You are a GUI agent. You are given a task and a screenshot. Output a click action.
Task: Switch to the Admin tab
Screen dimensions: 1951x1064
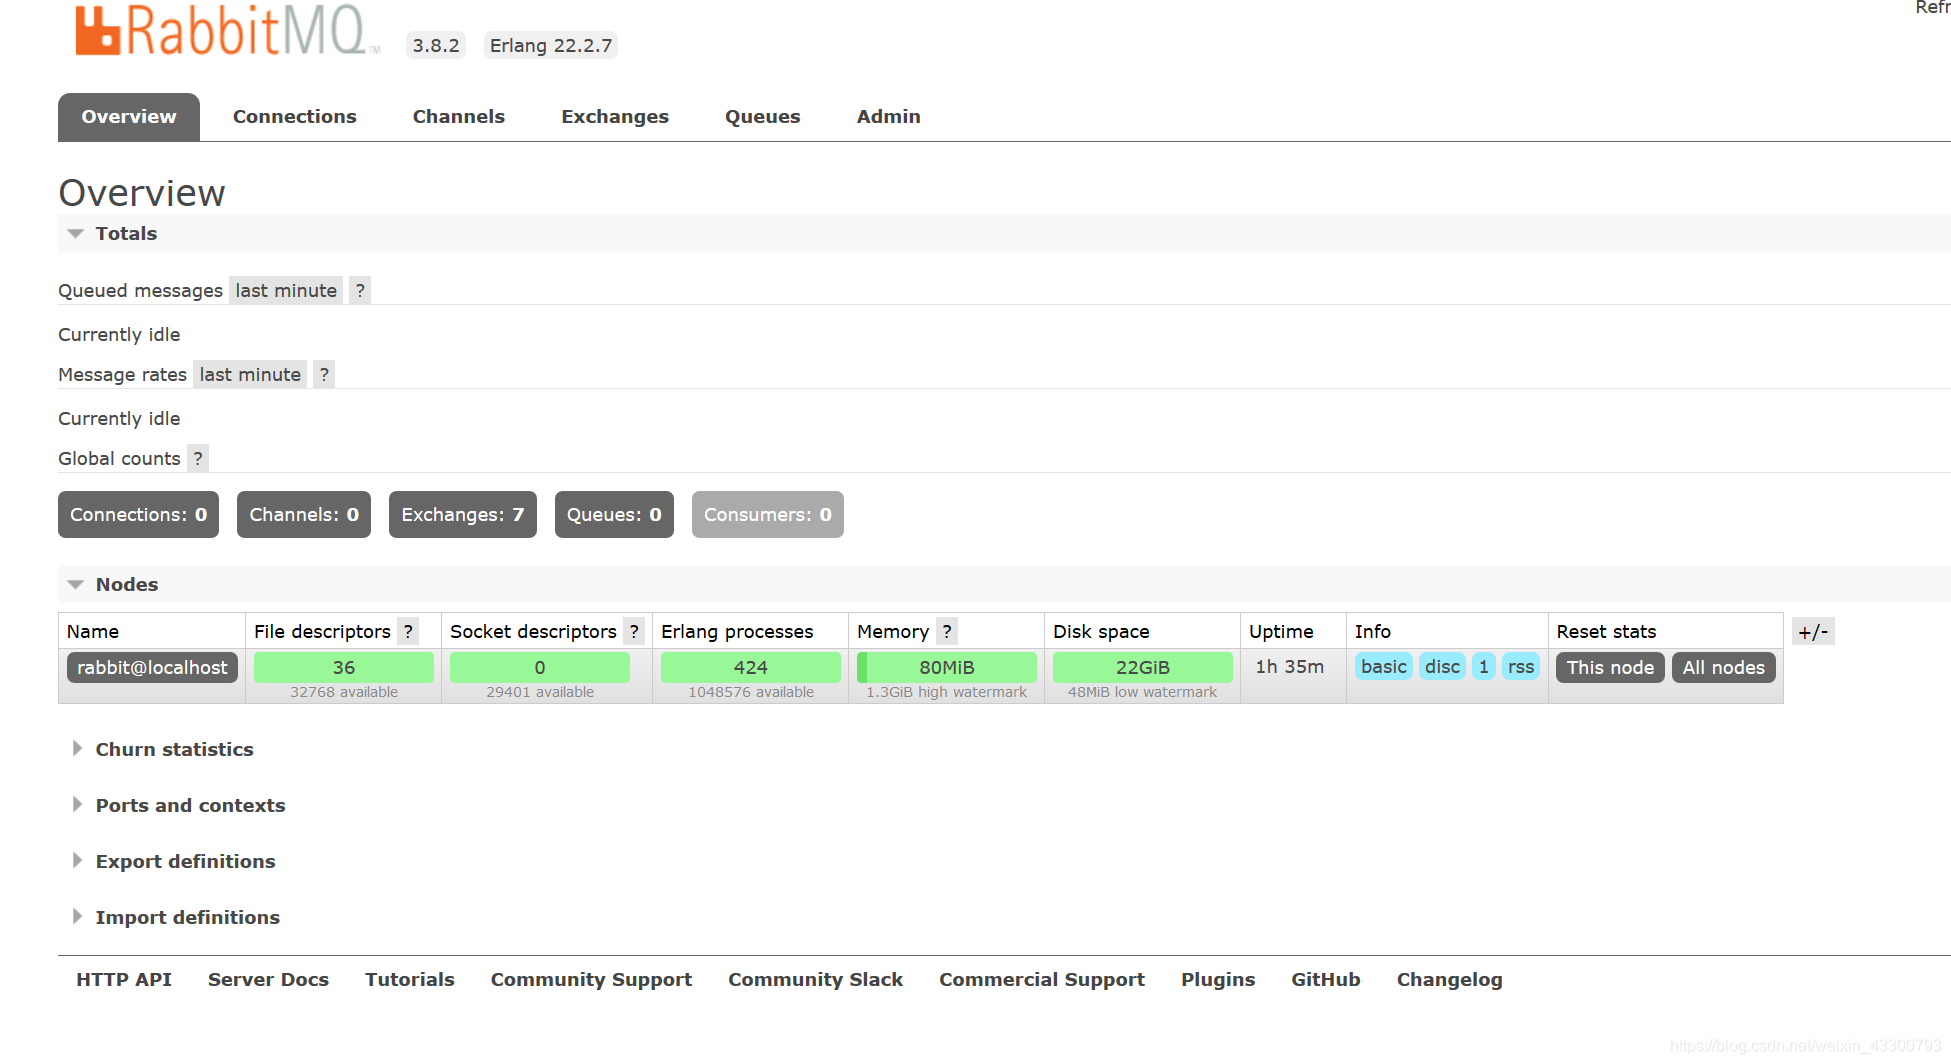[x=889, y=117]
